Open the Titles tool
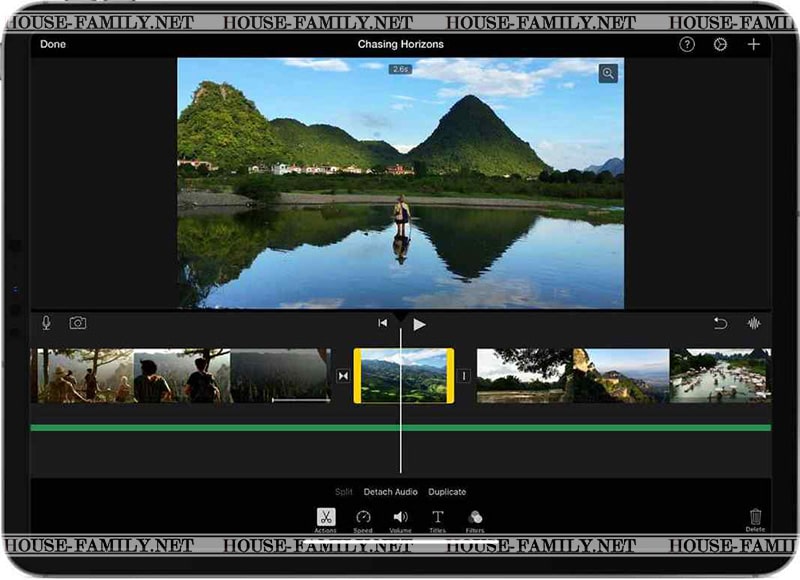800x580 pixels. point(437,520)
